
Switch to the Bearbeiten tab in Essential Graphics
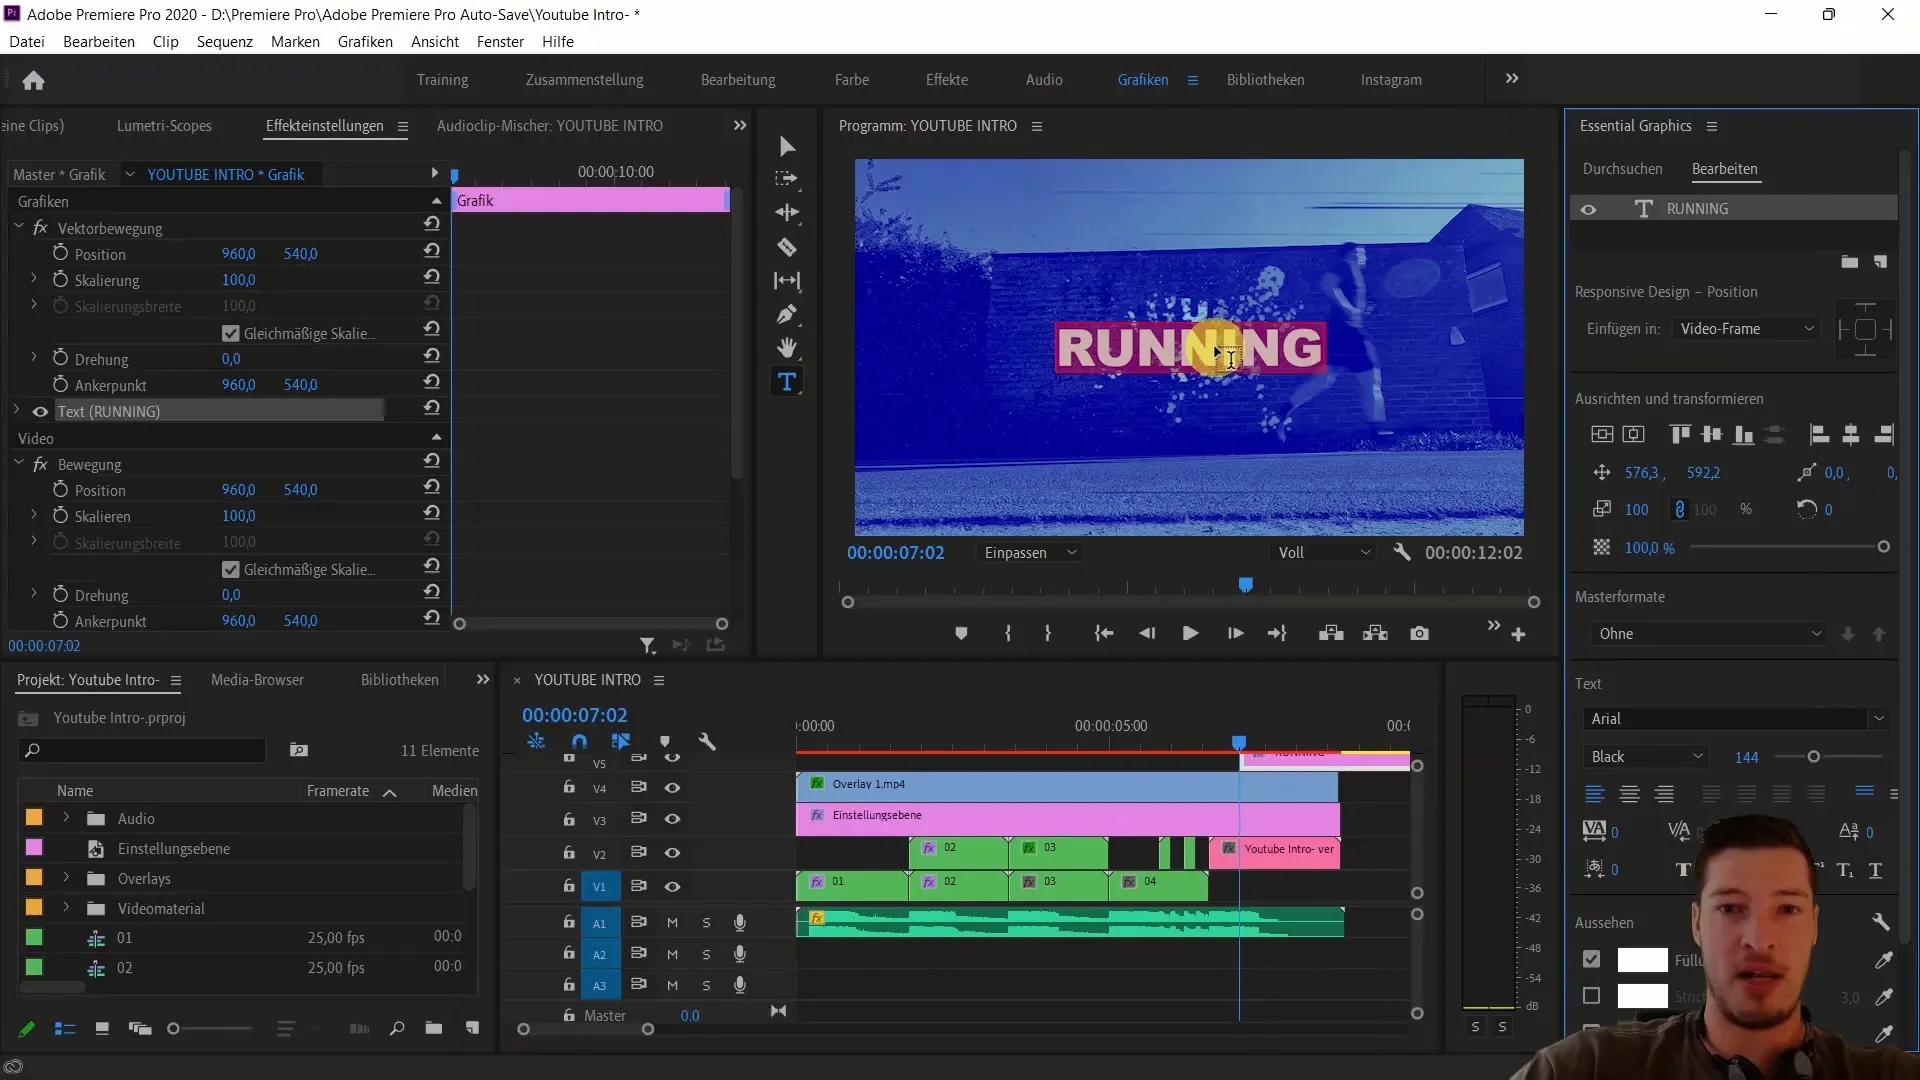tap(1725, 167)
